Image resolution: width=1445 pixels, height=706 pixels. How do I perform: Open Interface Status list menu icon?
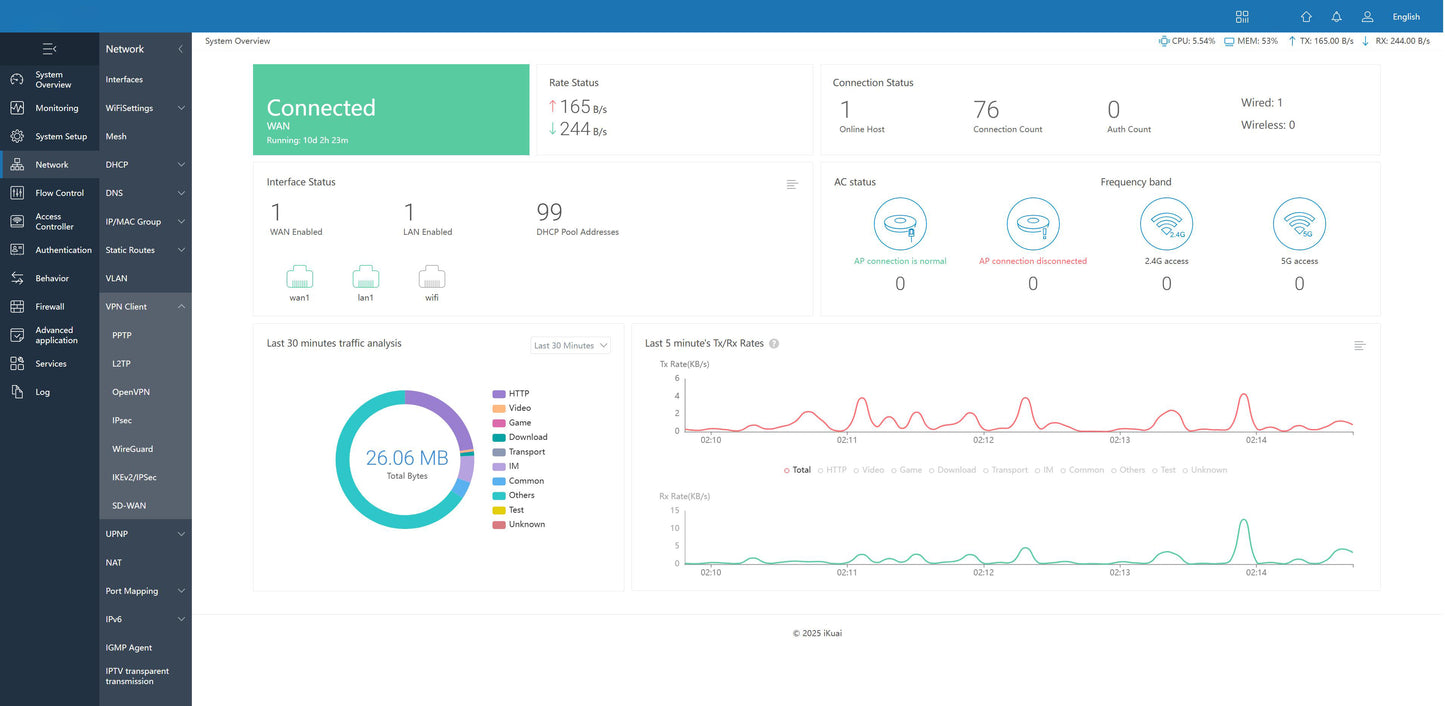[x=792, y=184]
